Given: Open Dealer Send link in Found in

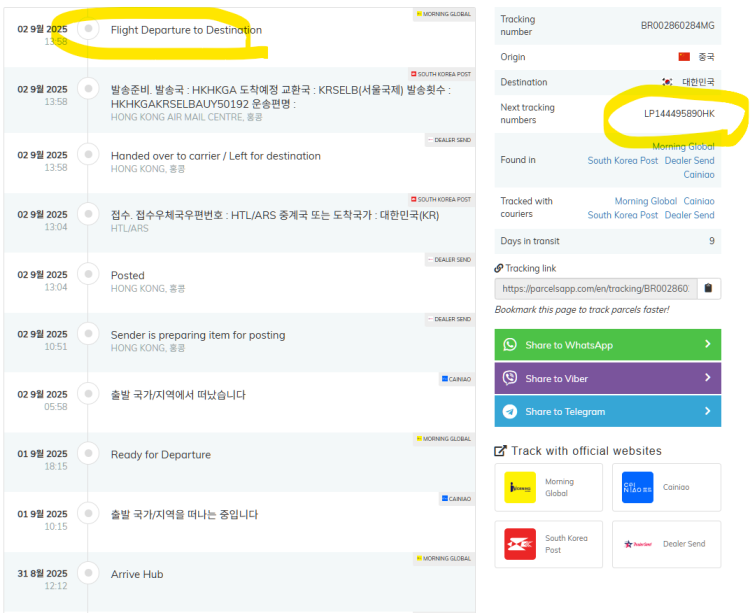Looking at the screenshot, I should point(689,161).
